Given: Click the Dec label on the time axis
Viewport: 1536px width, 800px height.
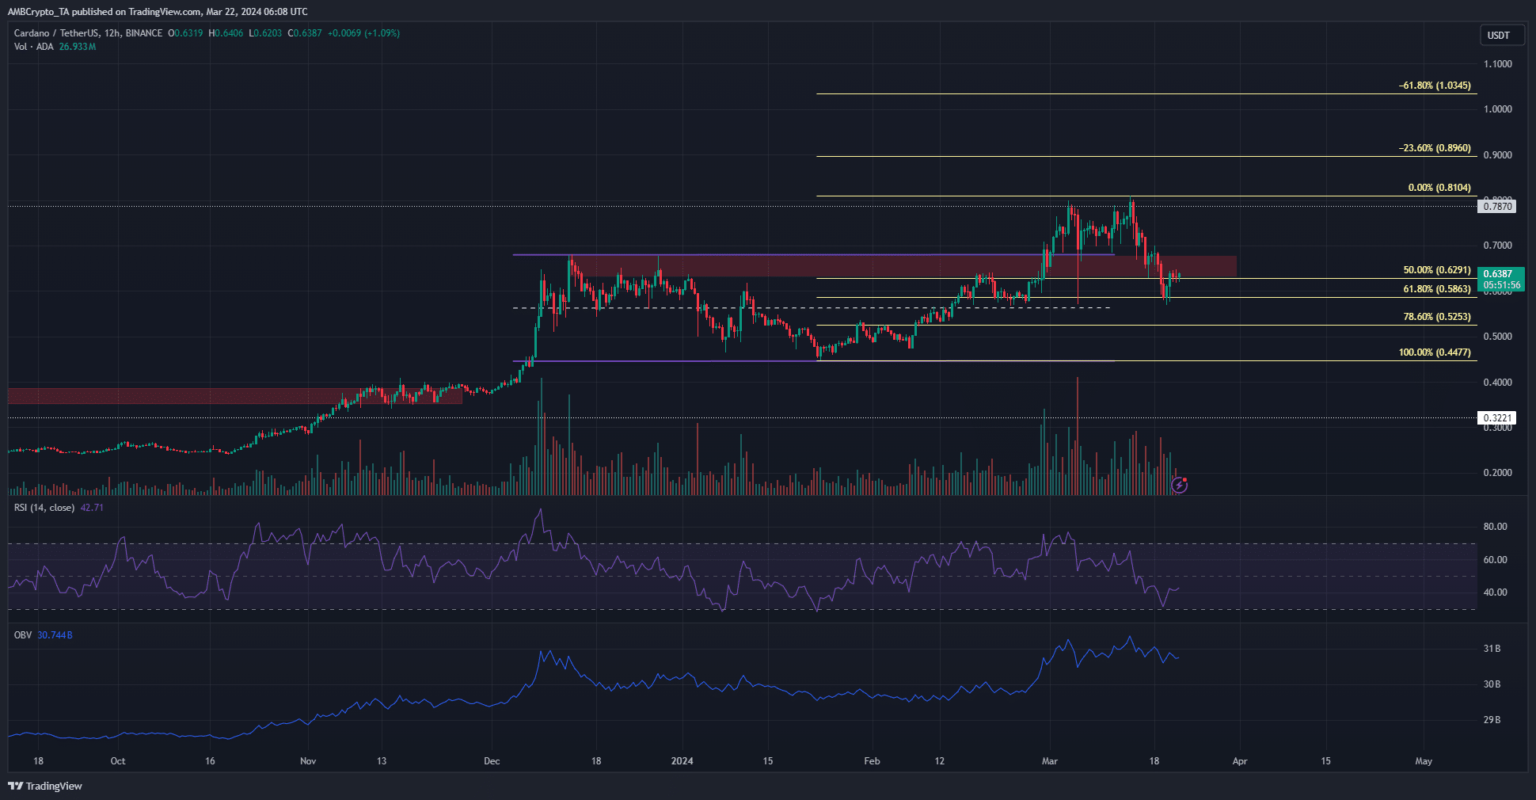Looking at the screenshot, I should point(491,761).
